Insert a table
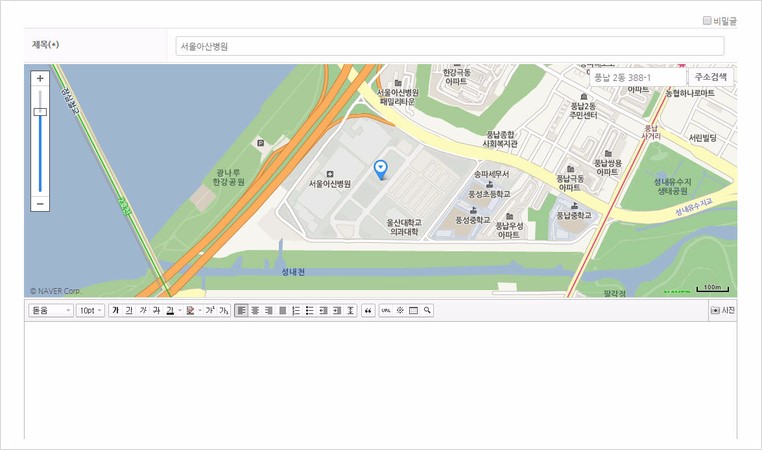The image size is (762, 450). pyautogui.click(x=413, y=311)
